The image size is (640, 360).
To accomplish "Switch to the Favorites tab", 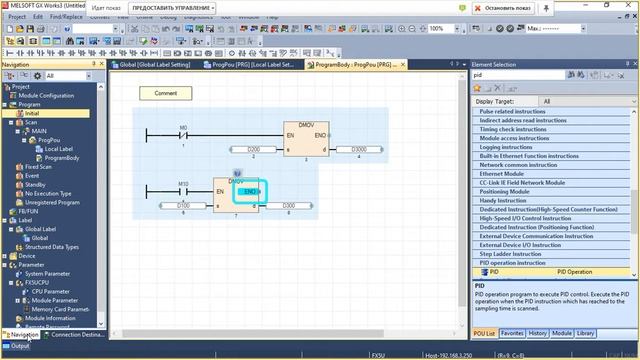I will coord(512,333).
